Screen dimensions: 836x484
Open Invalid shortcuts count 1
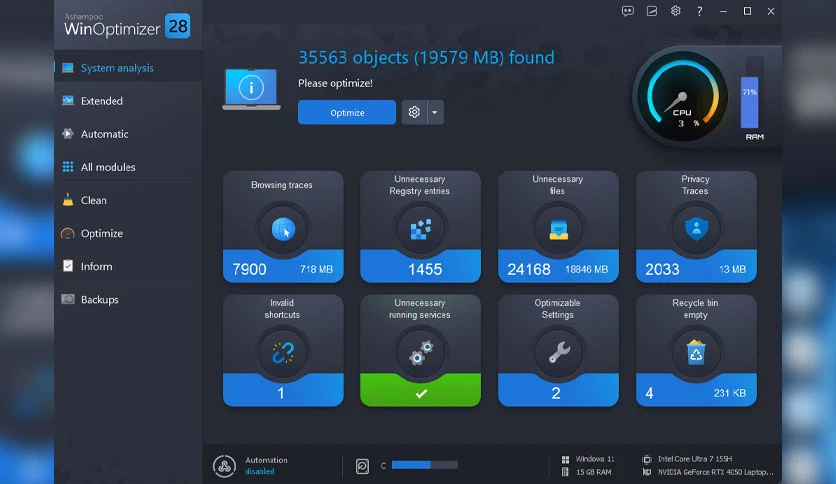point(281,393)
